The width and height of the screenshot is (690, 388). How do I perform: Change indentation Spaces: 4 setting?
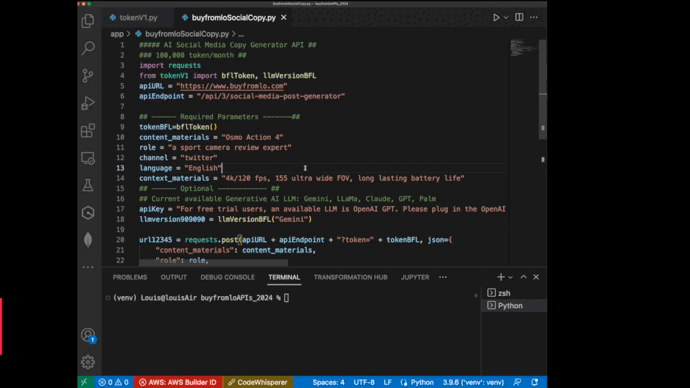329,382
